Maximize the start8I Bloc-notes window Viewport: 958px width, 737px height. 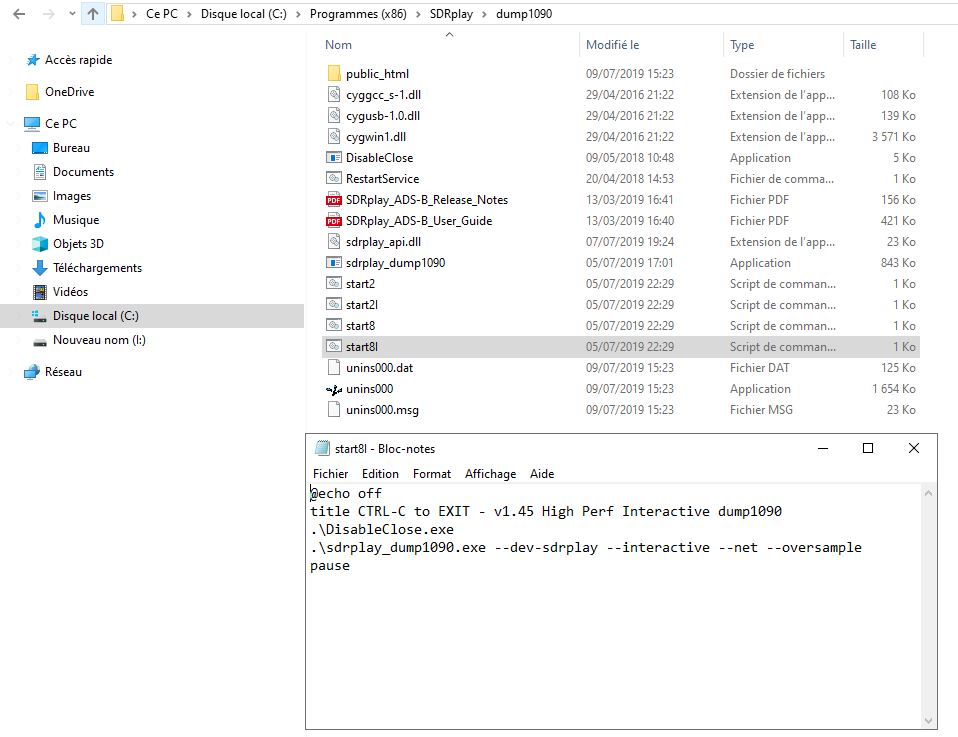[868, 449]
